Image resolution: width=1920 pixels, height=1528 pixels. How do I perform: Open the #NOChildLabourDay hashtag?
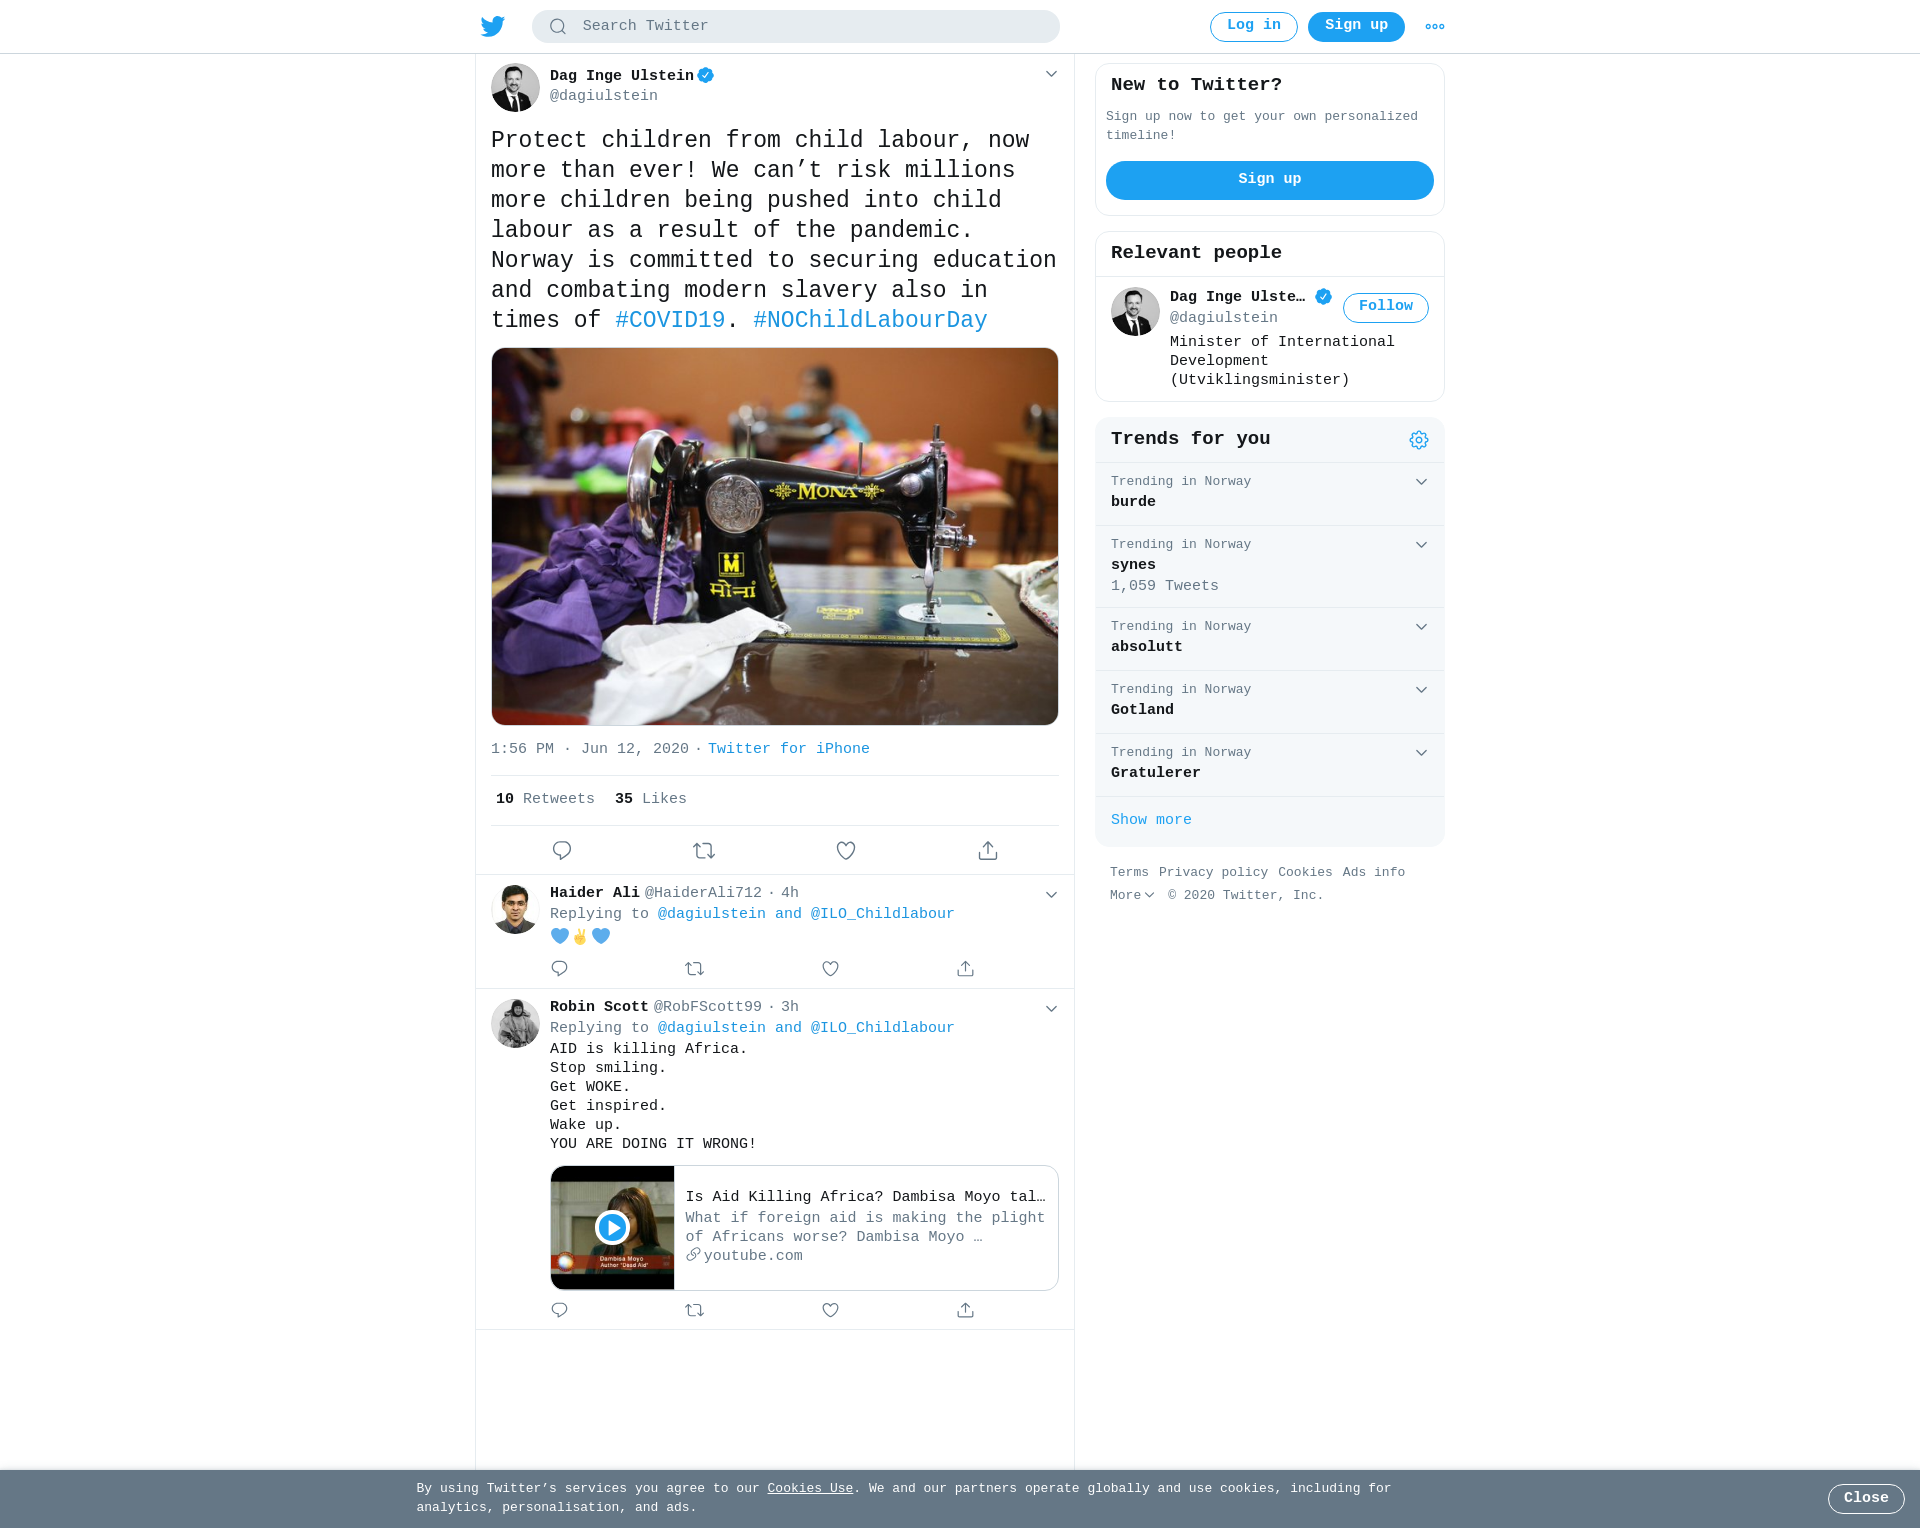point(870,320)
